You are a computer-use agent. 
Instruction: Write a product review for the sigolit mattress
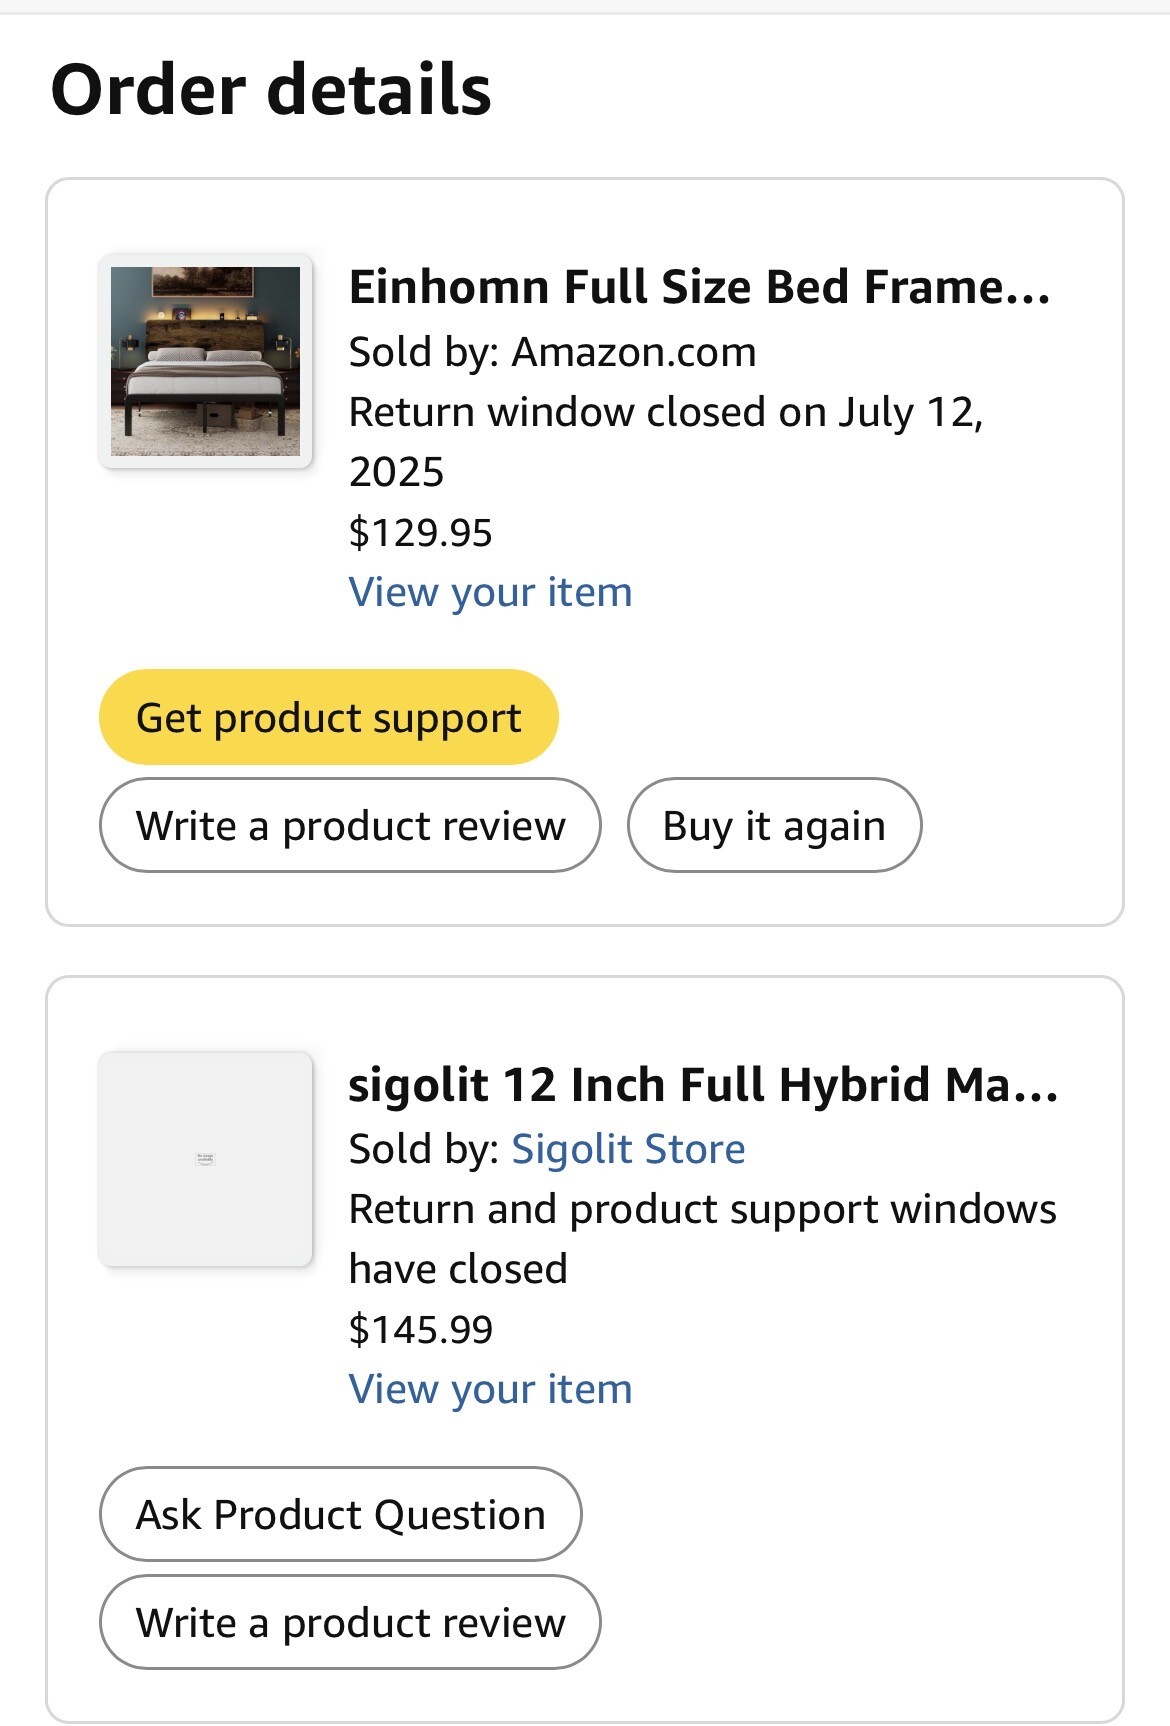[350, 1622]
